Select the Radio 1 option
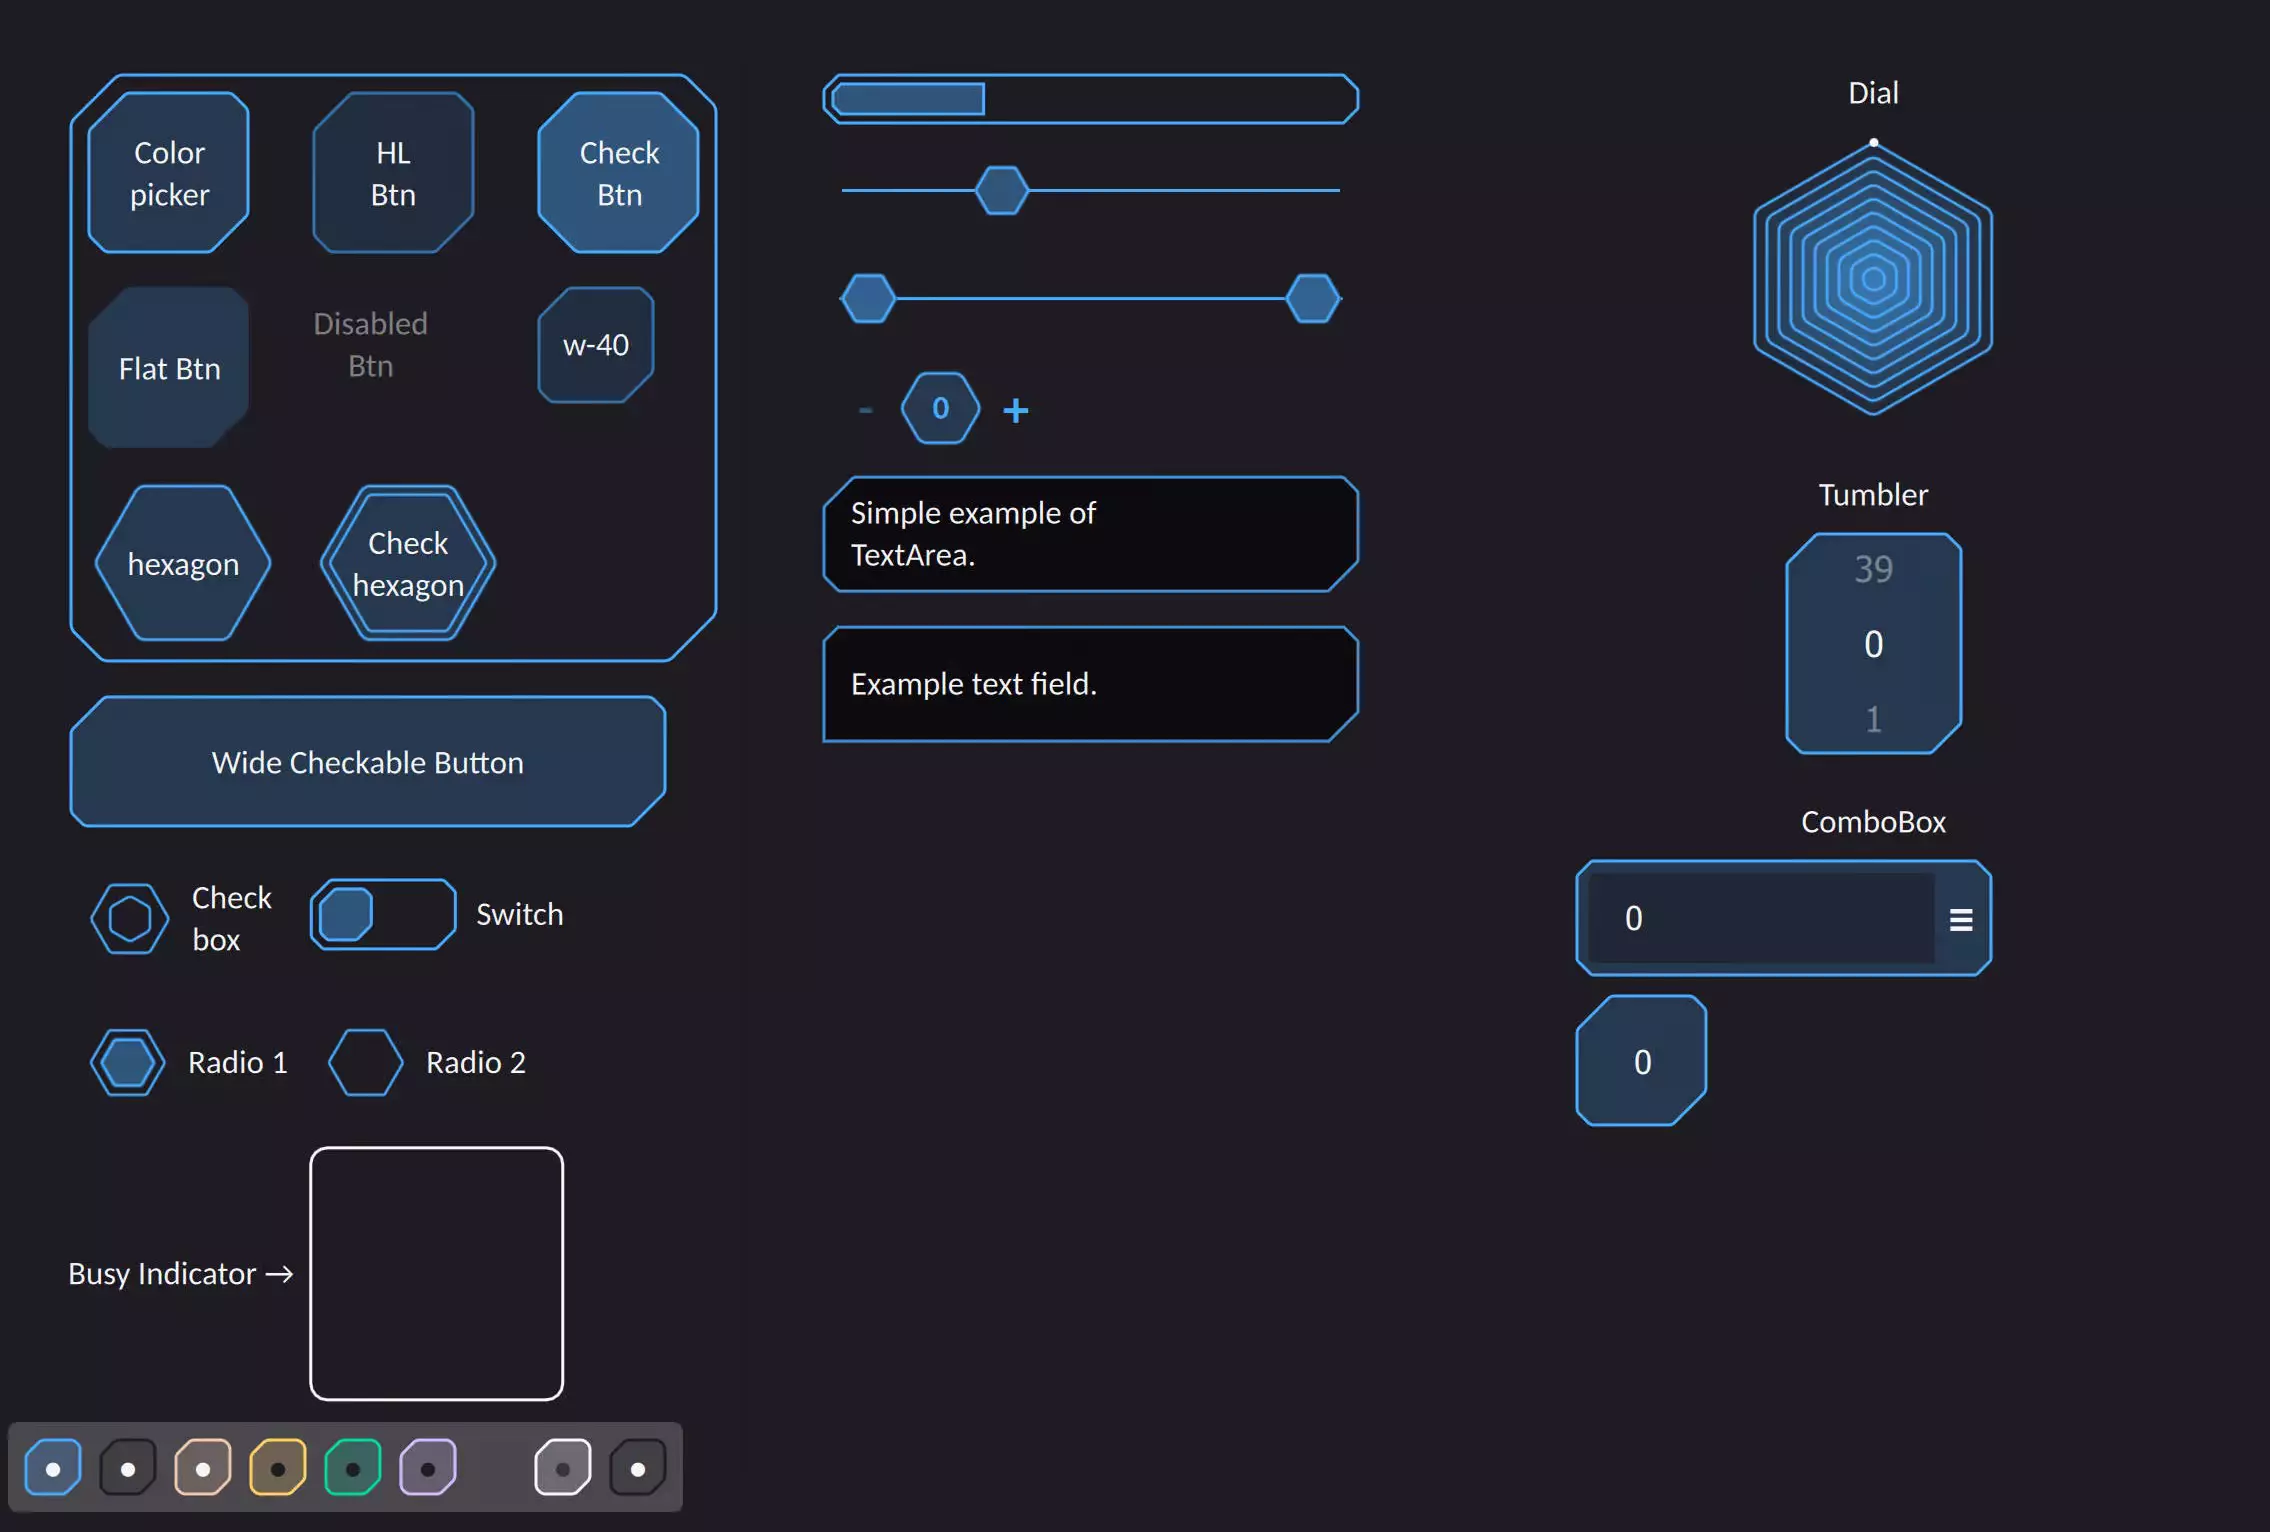2270x1532 pixels. [128, 1062]
